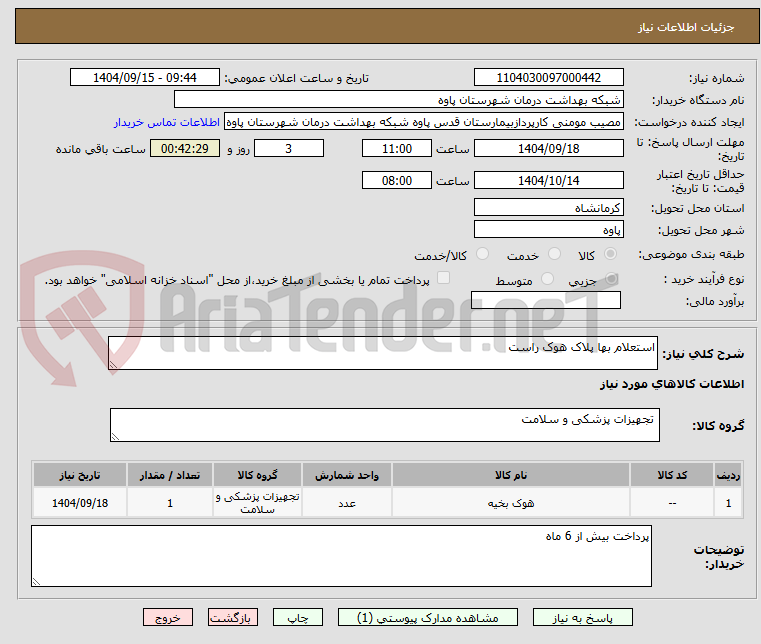Choose the جزیی purchase type radio

tap(612, 279)
